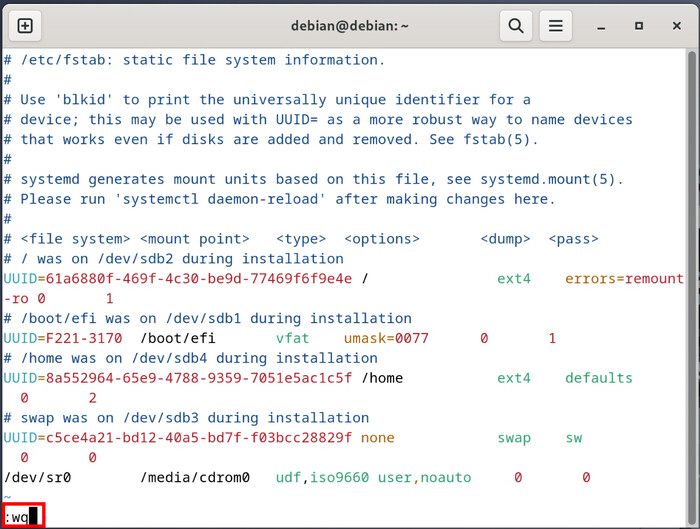This screenshot has width=700, height=529.
Task: Click the '<type>' column header
Action: click(301, 239)
